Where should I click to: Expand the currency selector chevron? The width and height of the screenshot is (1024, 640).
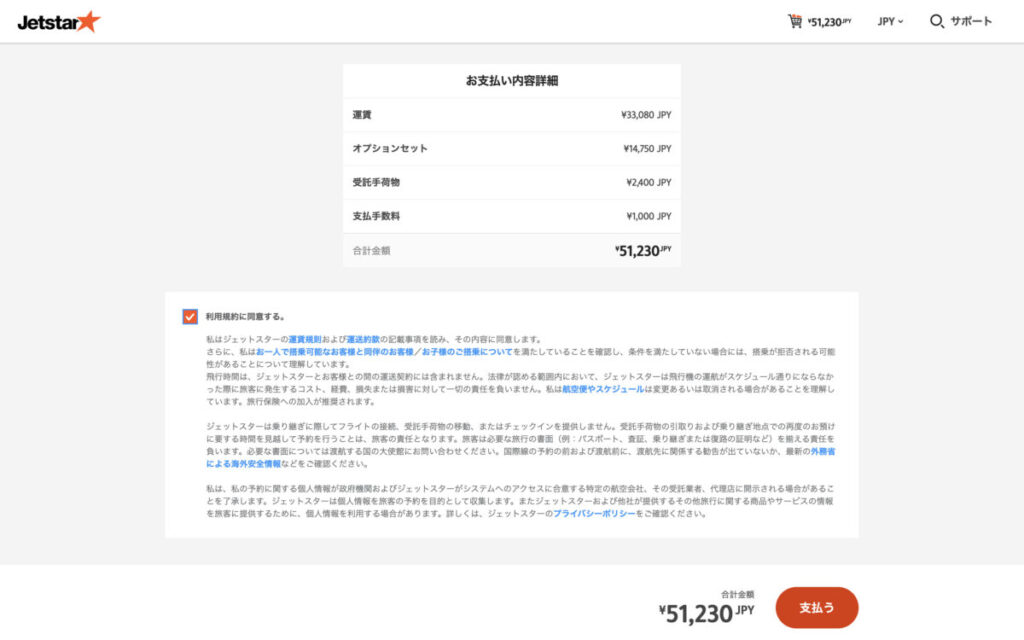901,20
